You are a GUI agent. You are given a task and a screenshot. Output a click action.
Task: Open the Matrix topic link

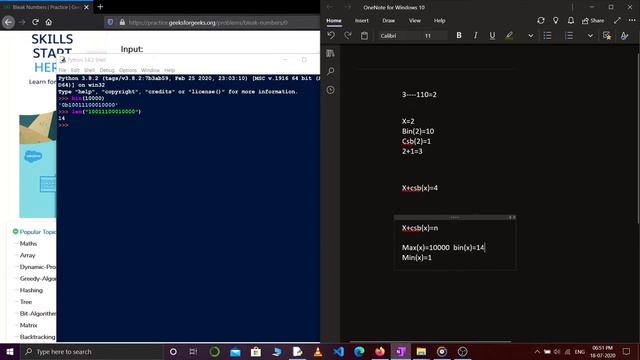(x=29, y=325)
